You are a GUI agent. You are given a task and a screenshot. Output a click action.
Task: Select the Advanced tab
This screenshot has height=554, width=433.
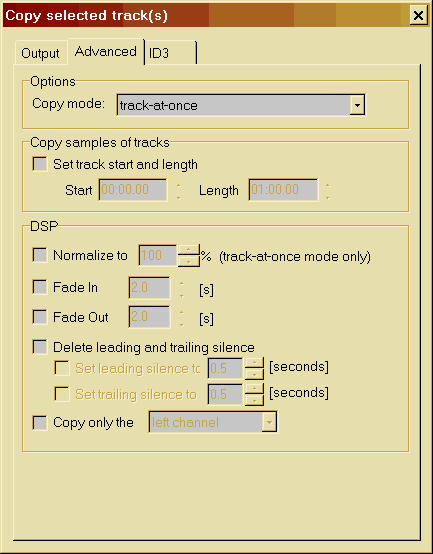(x=106, y=52)
